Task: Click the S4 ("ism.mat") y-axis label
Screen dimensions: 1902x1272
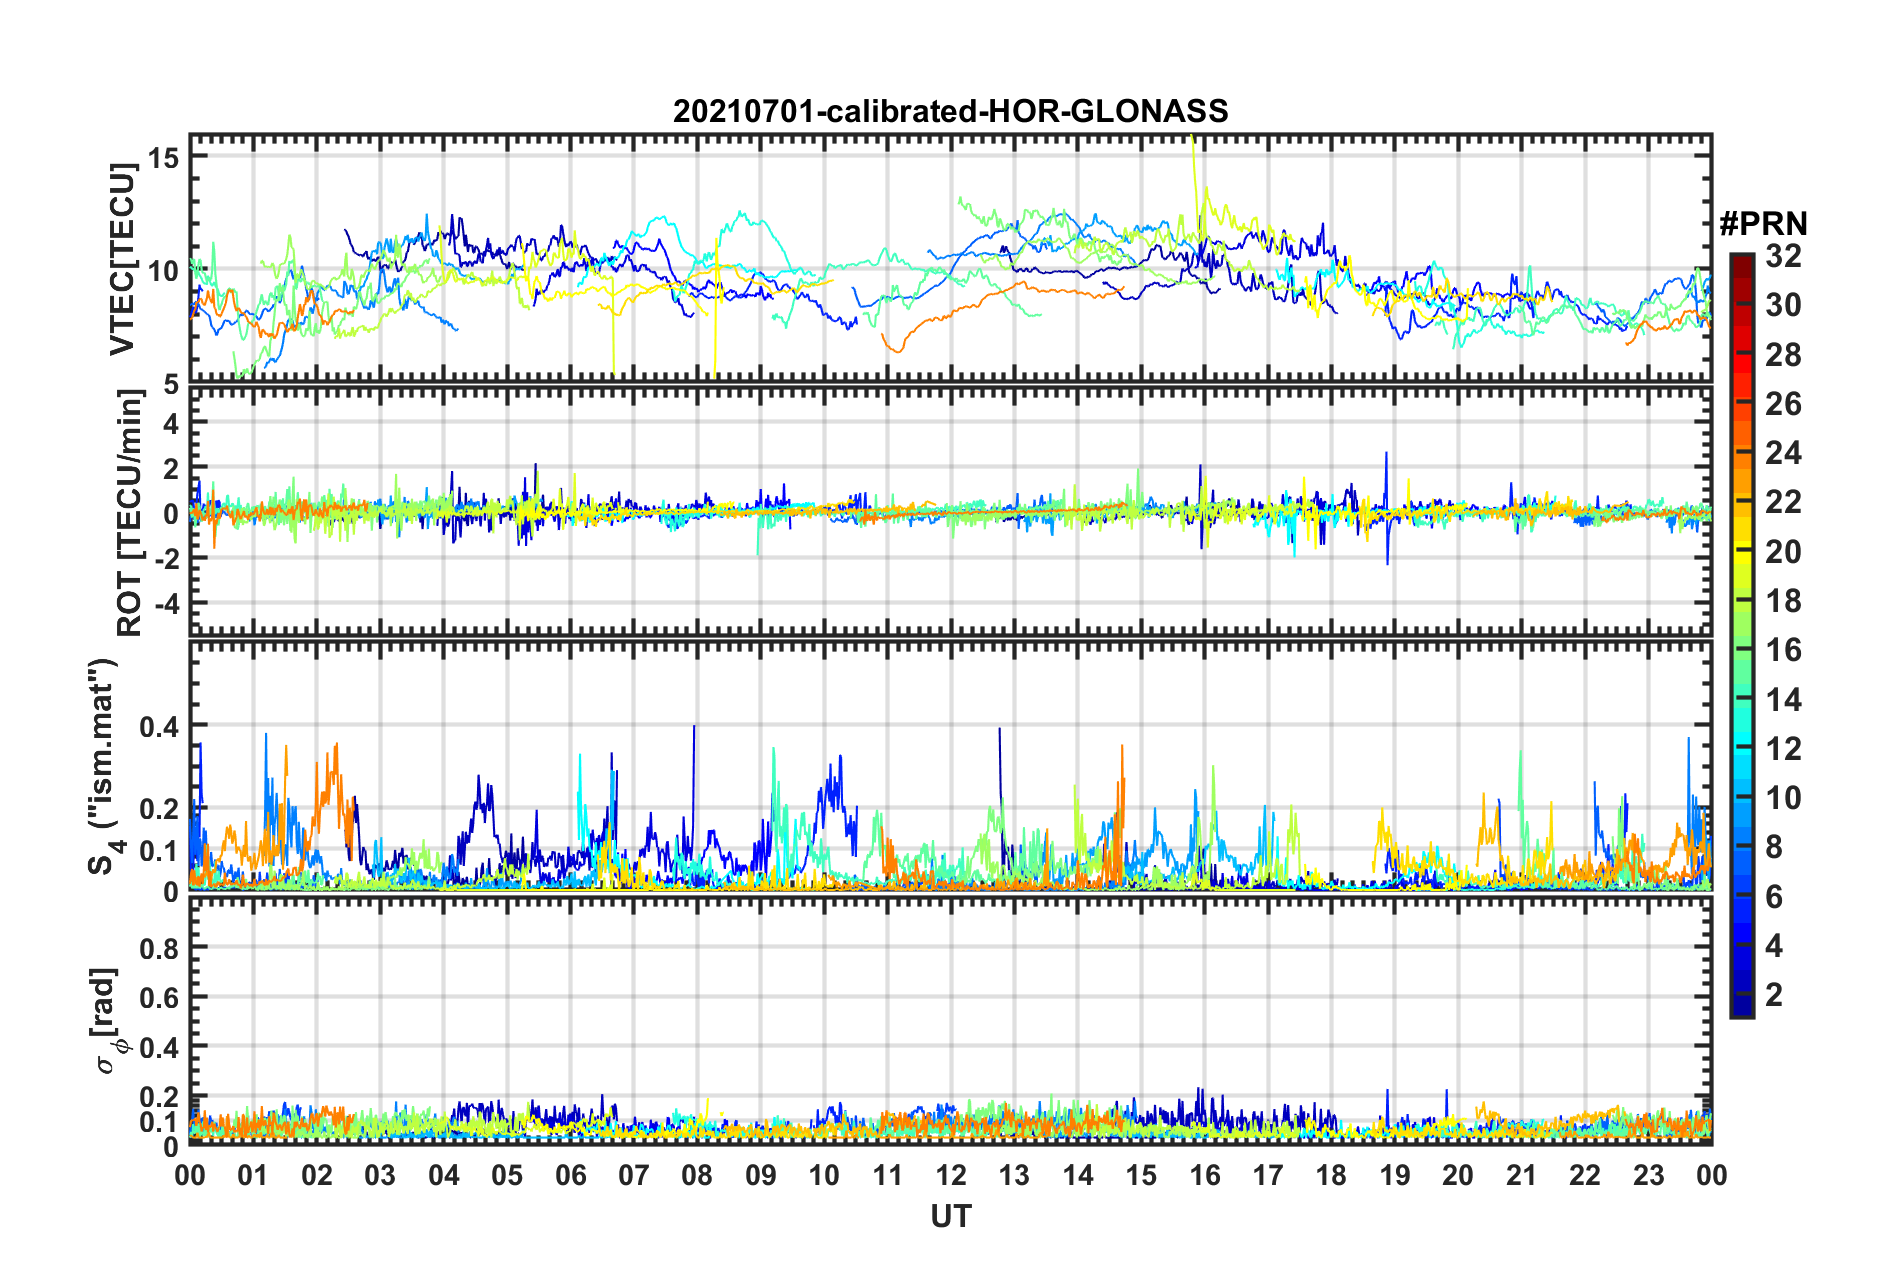Action: pos(104,766)
